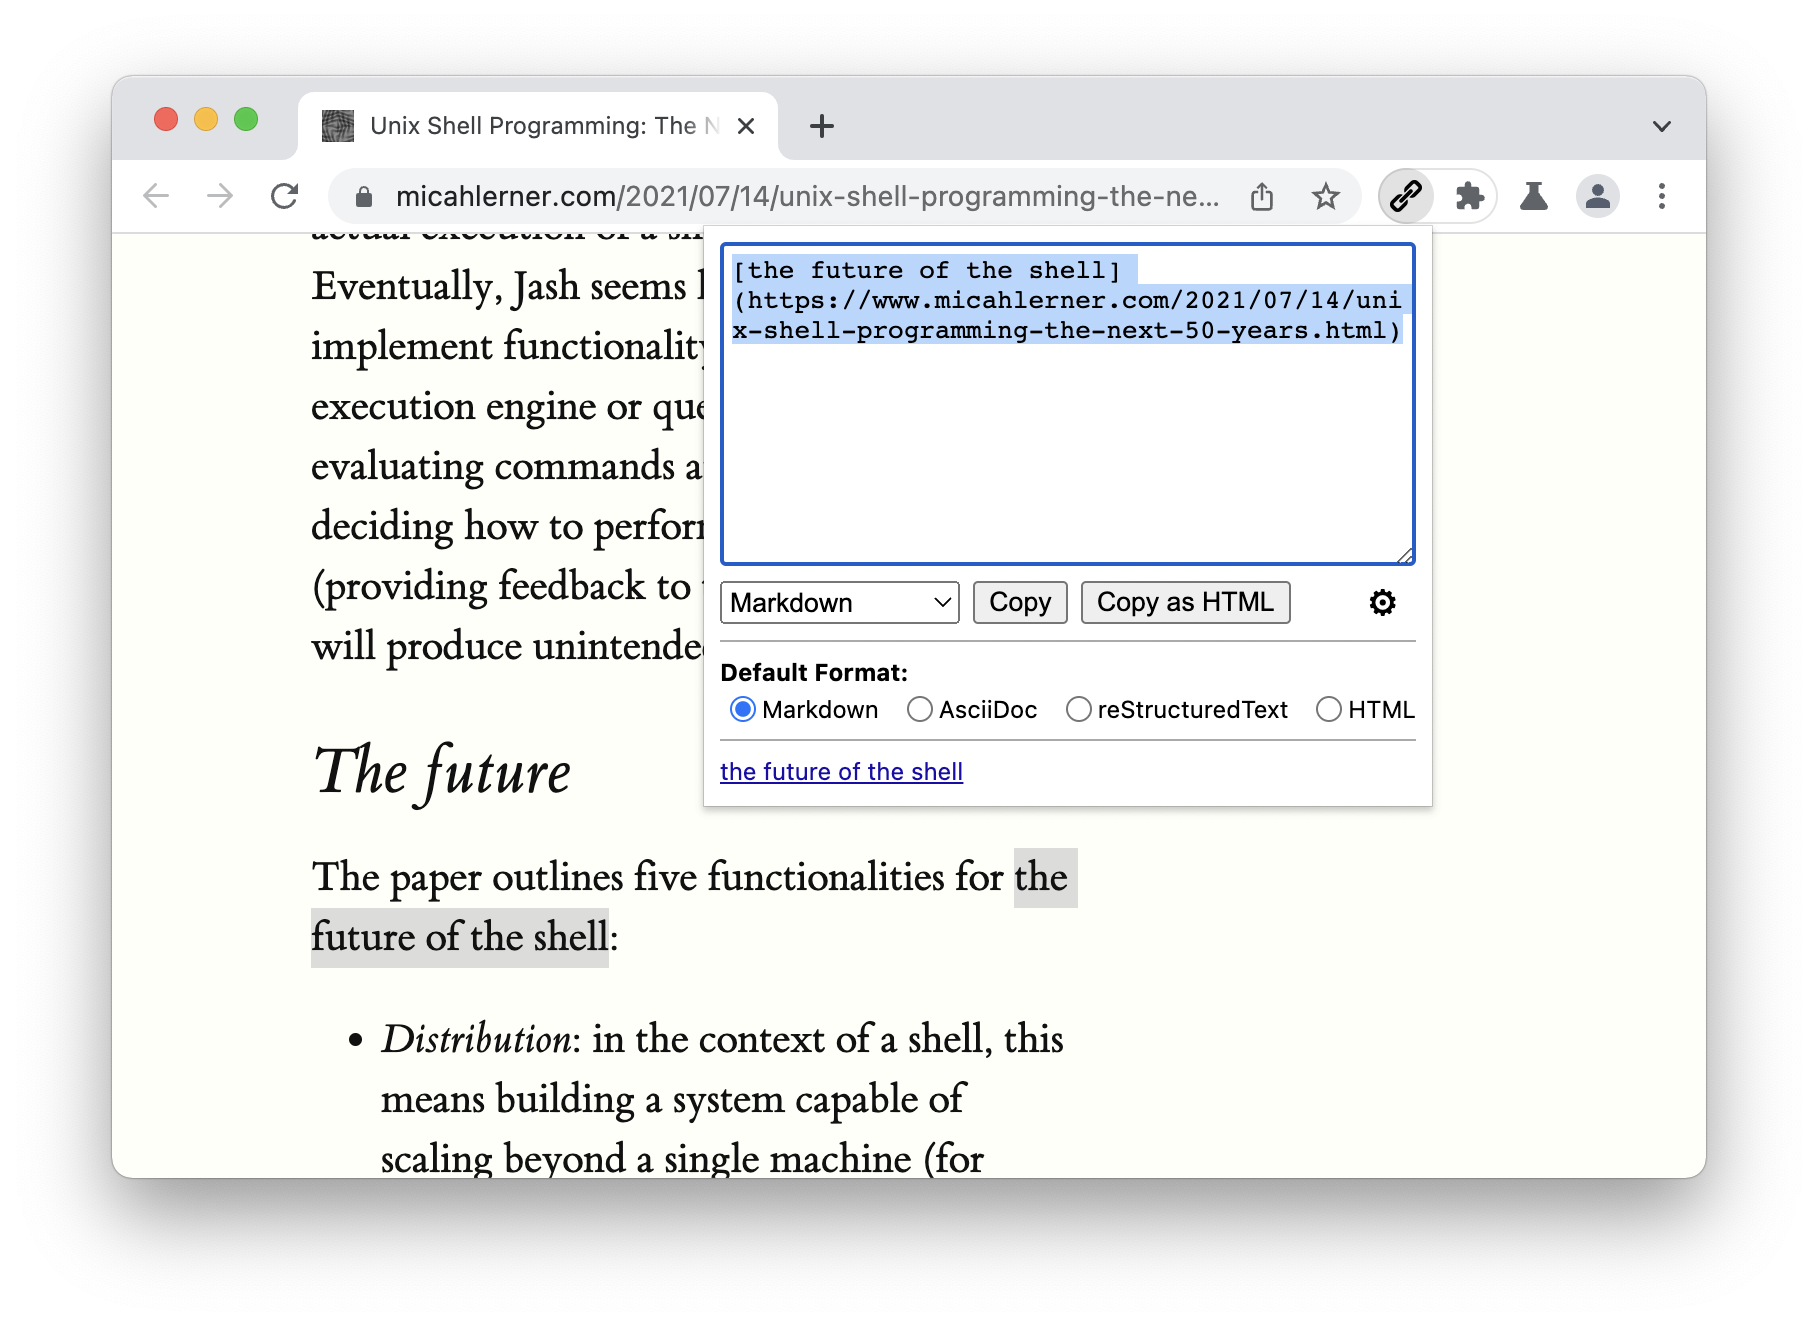Image resolution: width=1818 pixels, height=1326 pixels.
Task: Select the reStructuredText default format
Action: click(x=1078, y=709)
